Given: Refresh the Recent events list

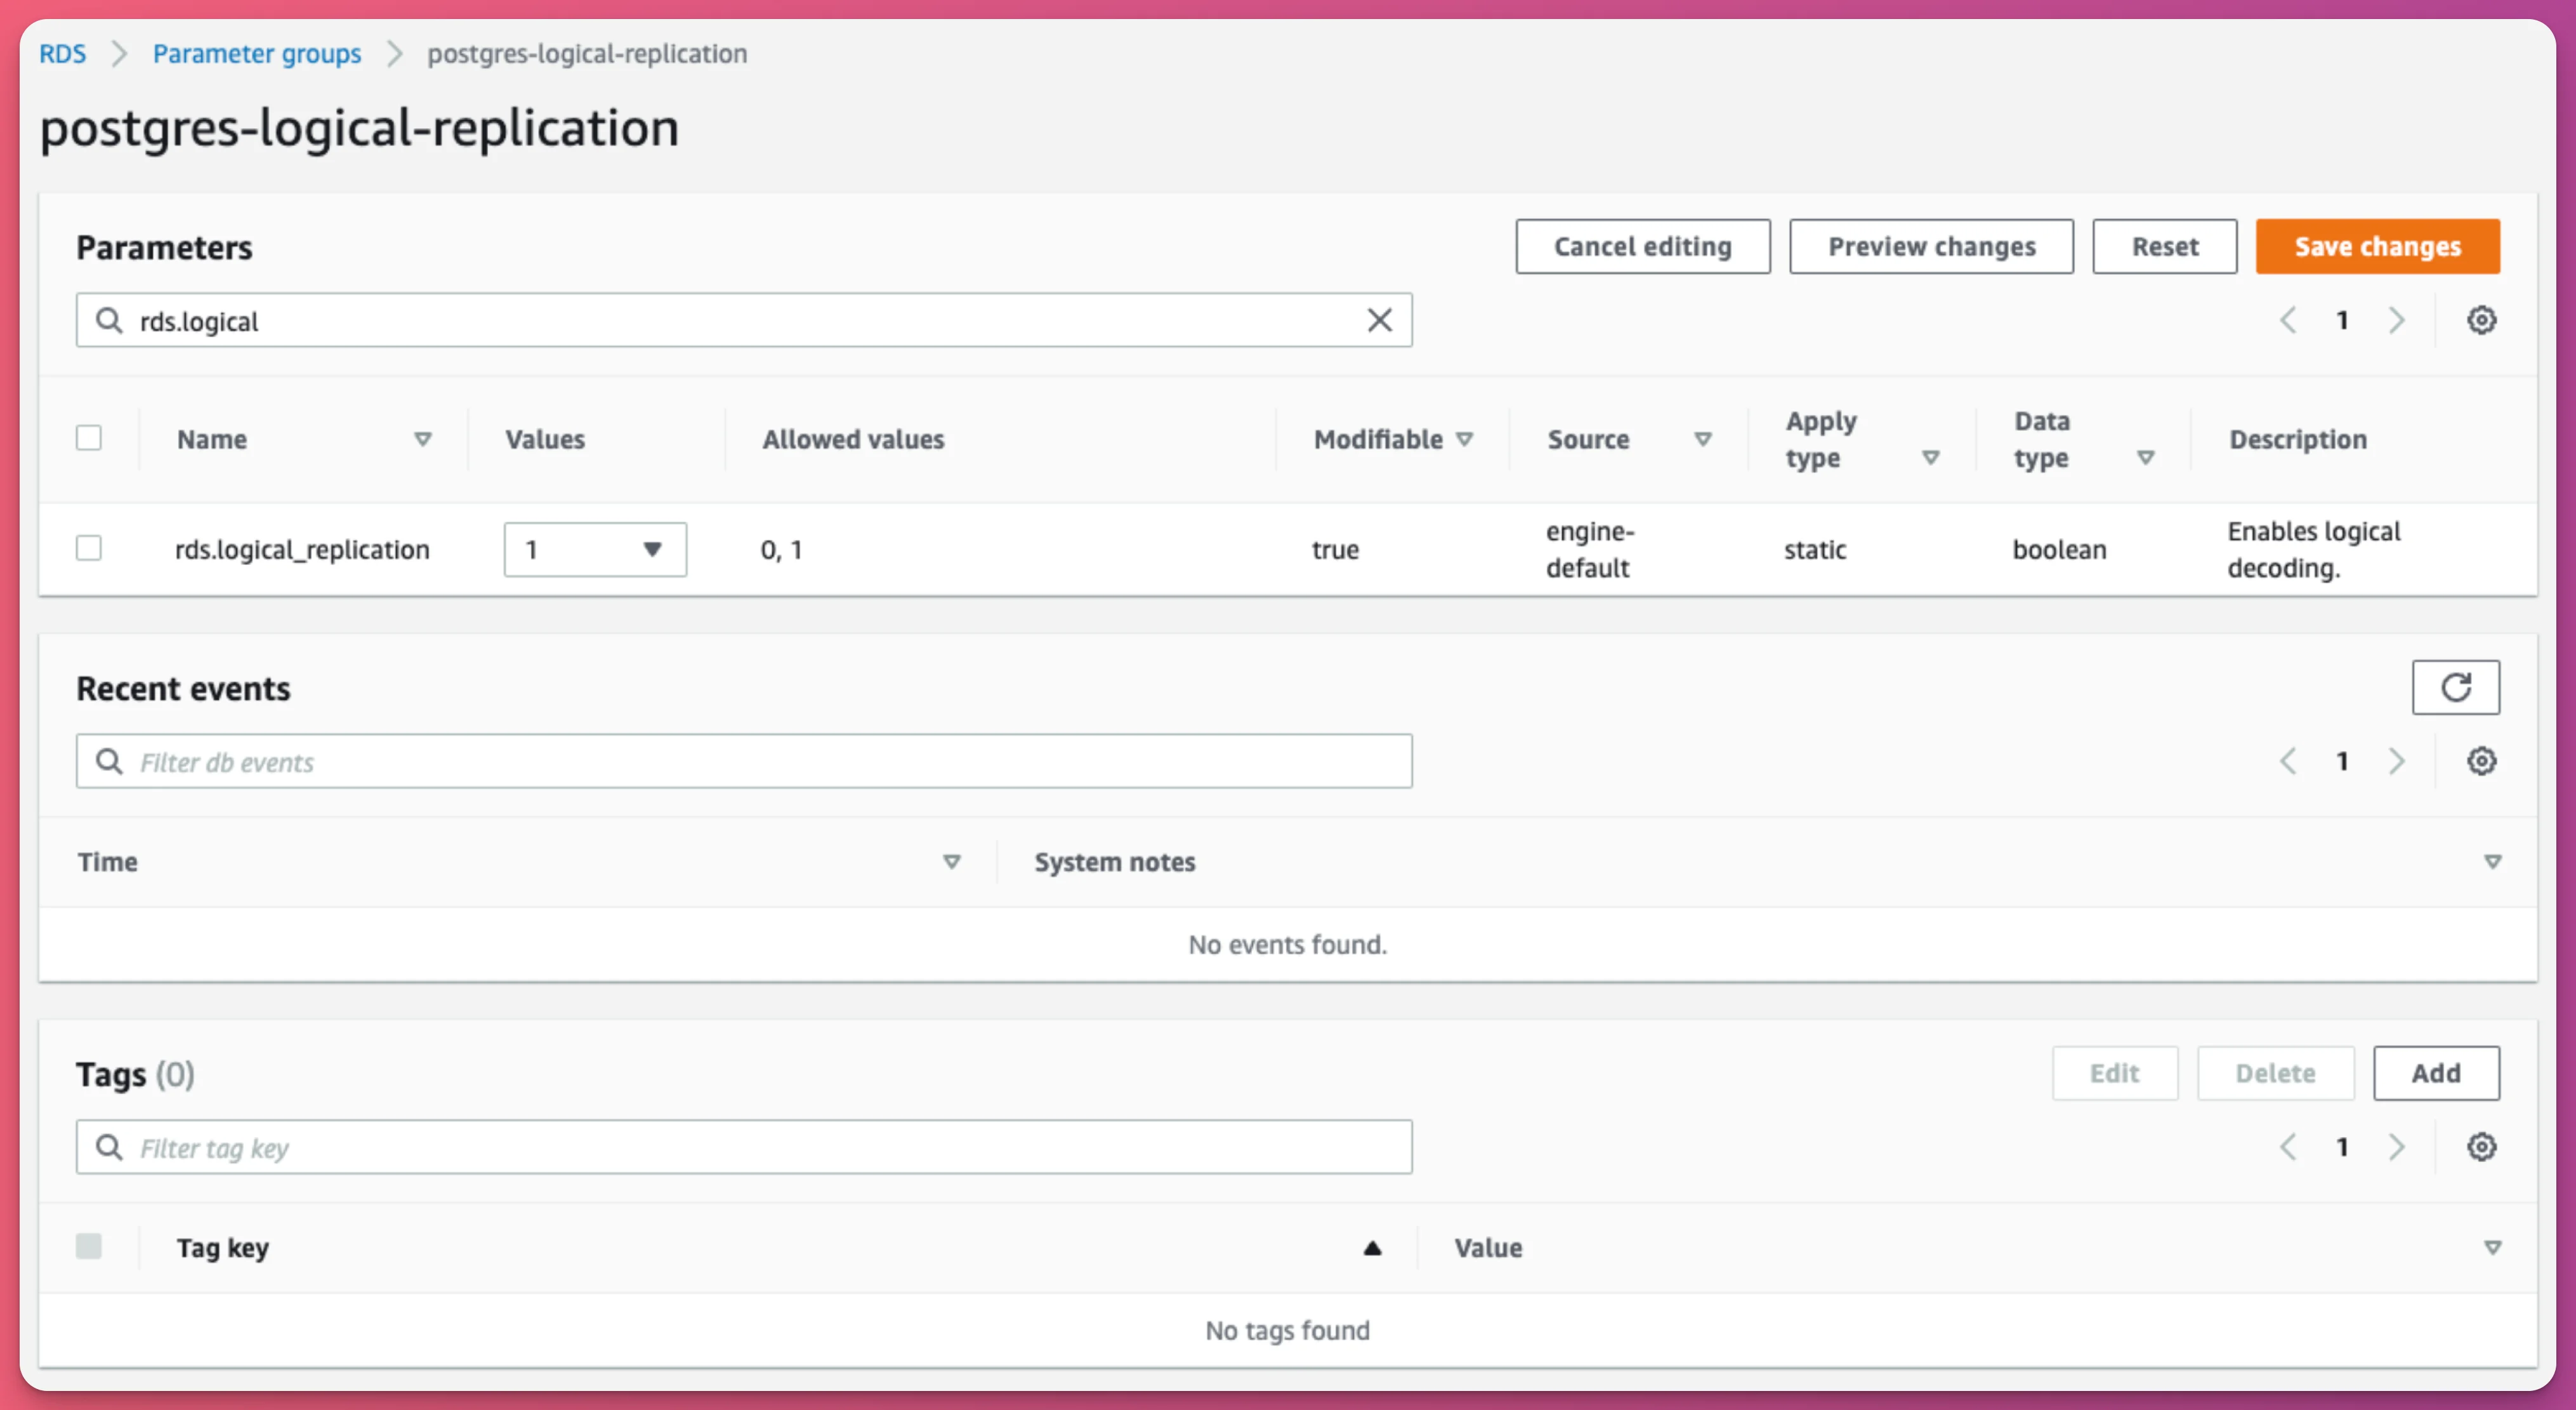Looking at the screenshot, I should [x=2455, y=687].
